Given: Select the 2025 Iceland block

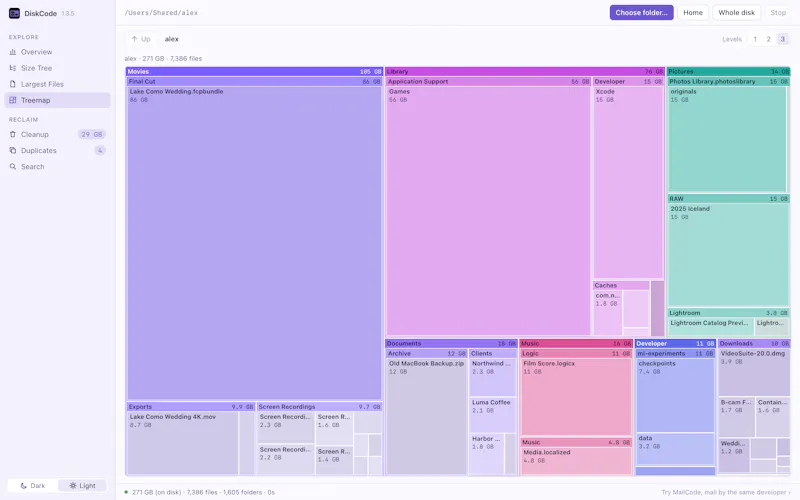Looking at the screenshot, I should pos(728,255).
